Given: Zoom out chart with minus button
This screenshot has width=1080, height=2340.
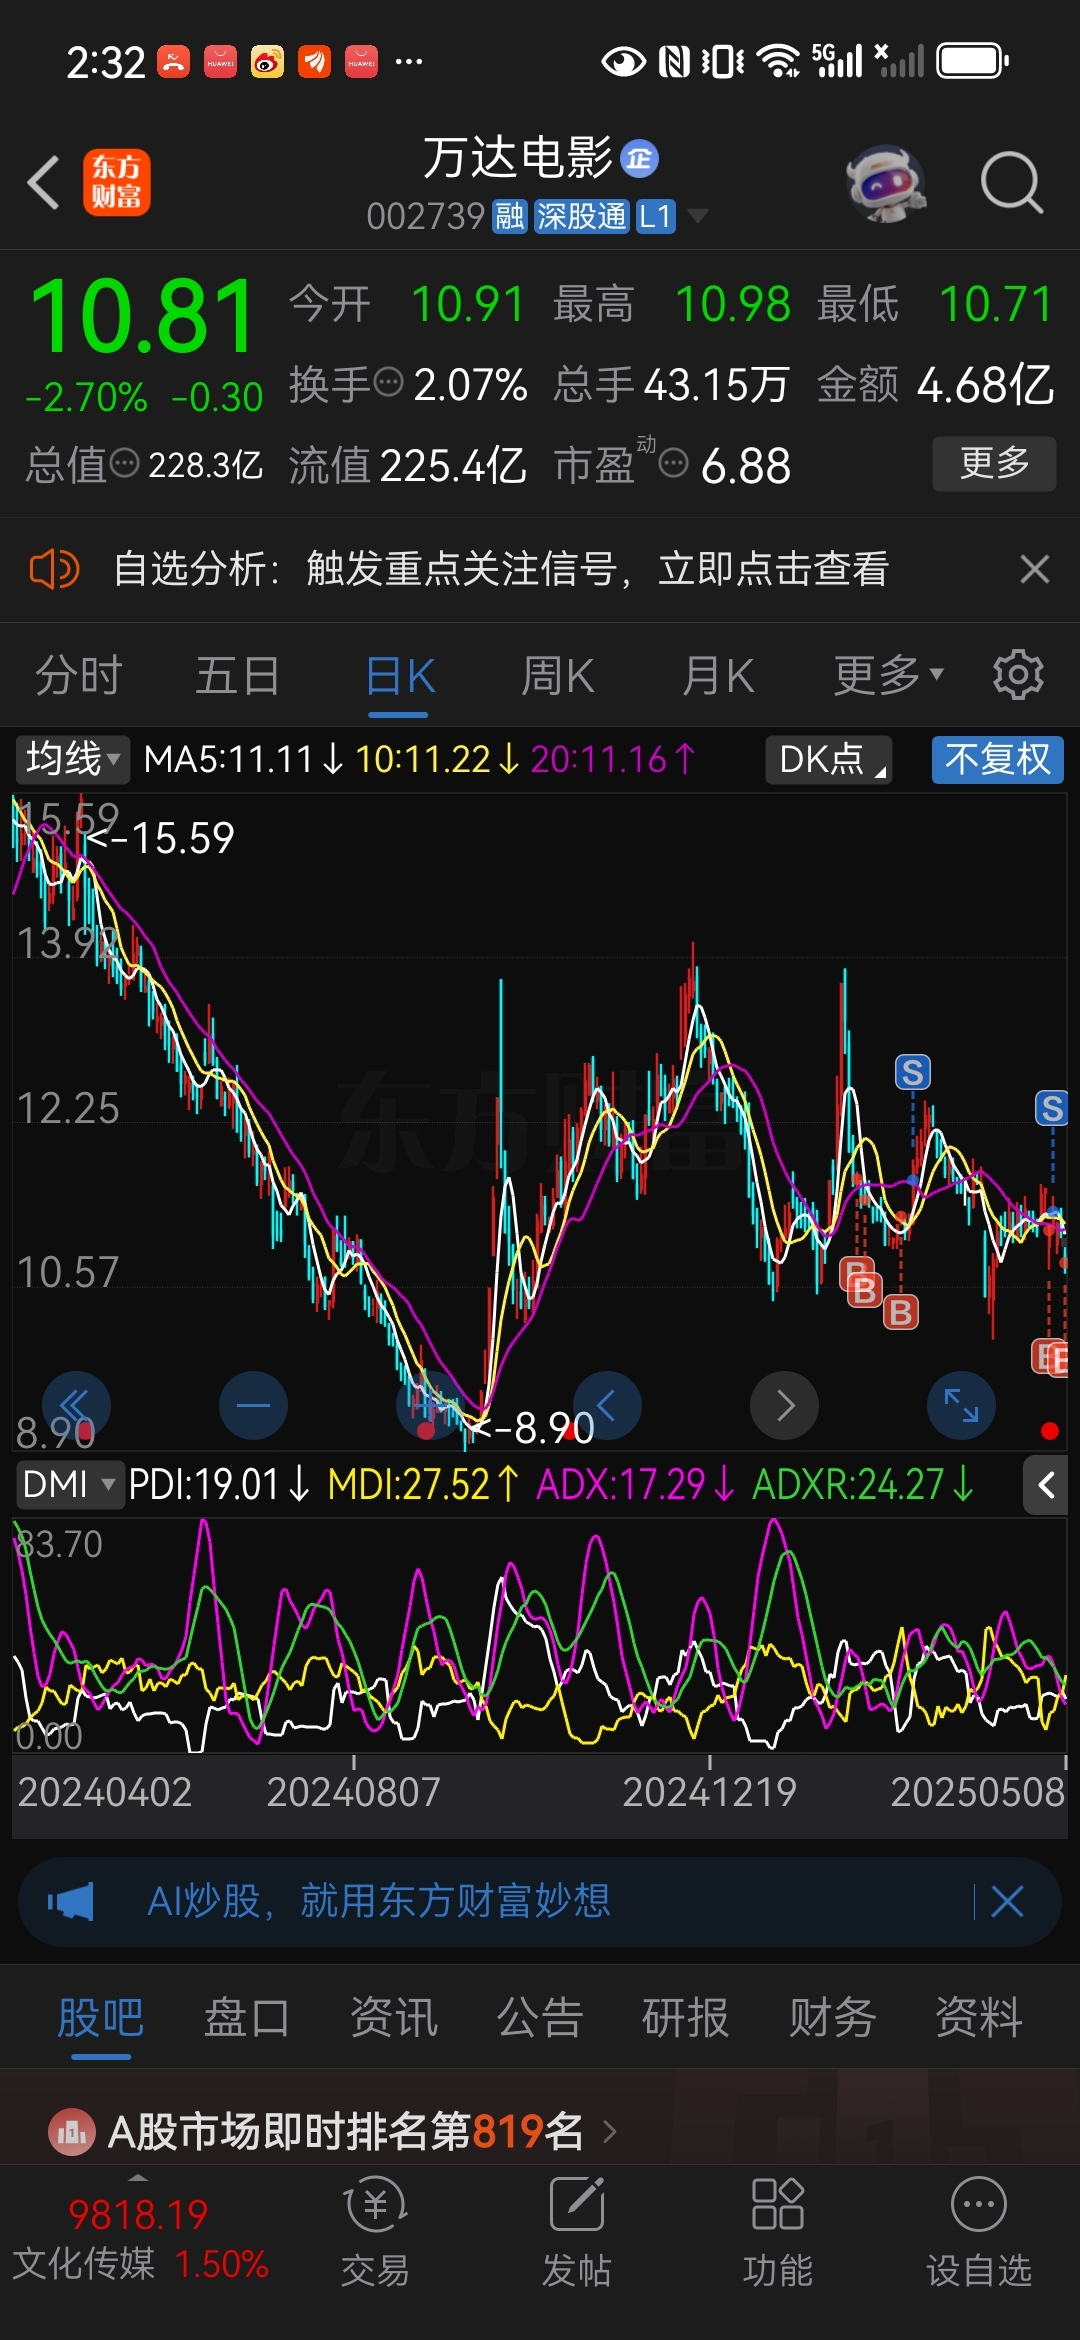Looking at the screenshot, I should point(253,1405).
